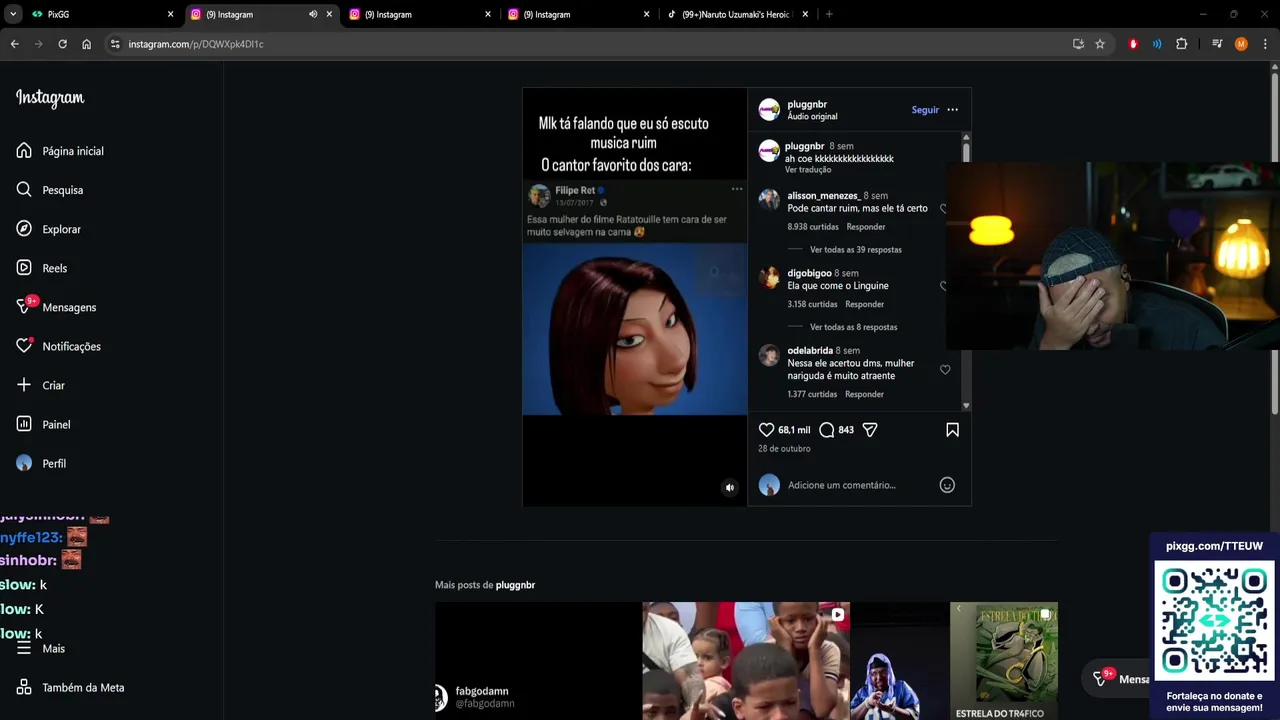Reply to alisson_menezes_ comment
This screenshot has width=1280, height=720.
[865, 227]
